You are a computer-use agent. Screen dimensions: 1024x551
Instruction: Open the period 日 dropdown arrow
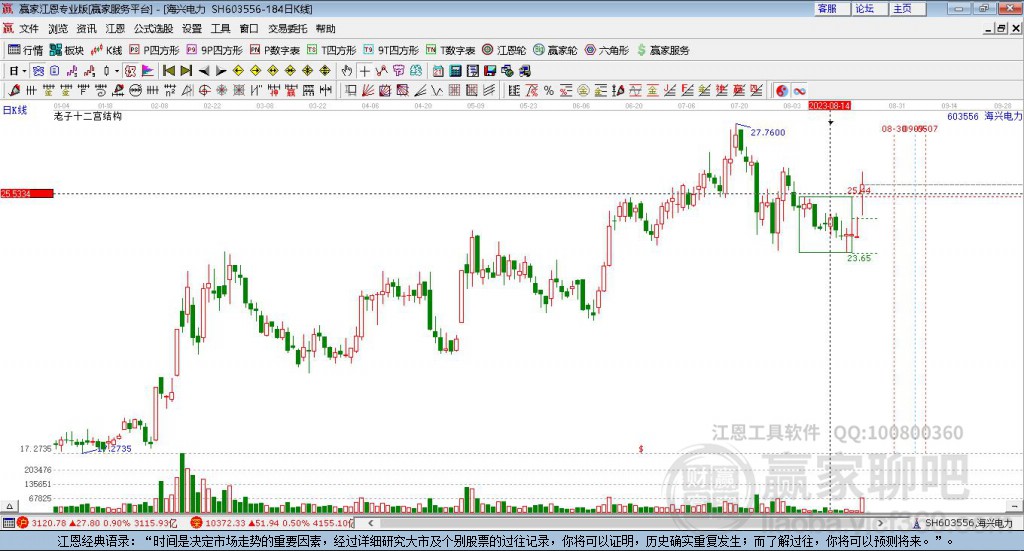(24, 71)
